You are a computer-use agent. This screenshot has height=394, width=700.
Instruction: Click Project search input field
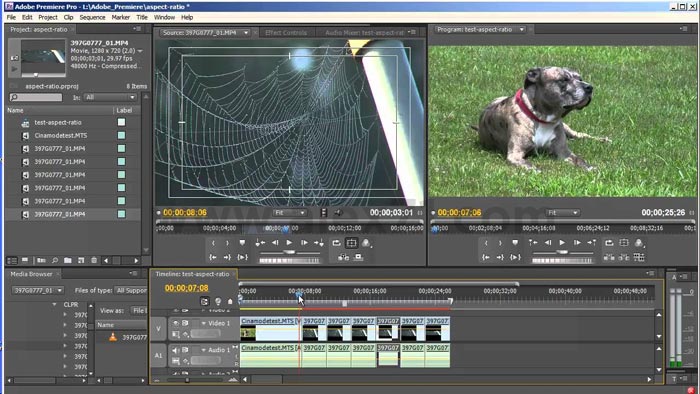click(x=36, y=97)
